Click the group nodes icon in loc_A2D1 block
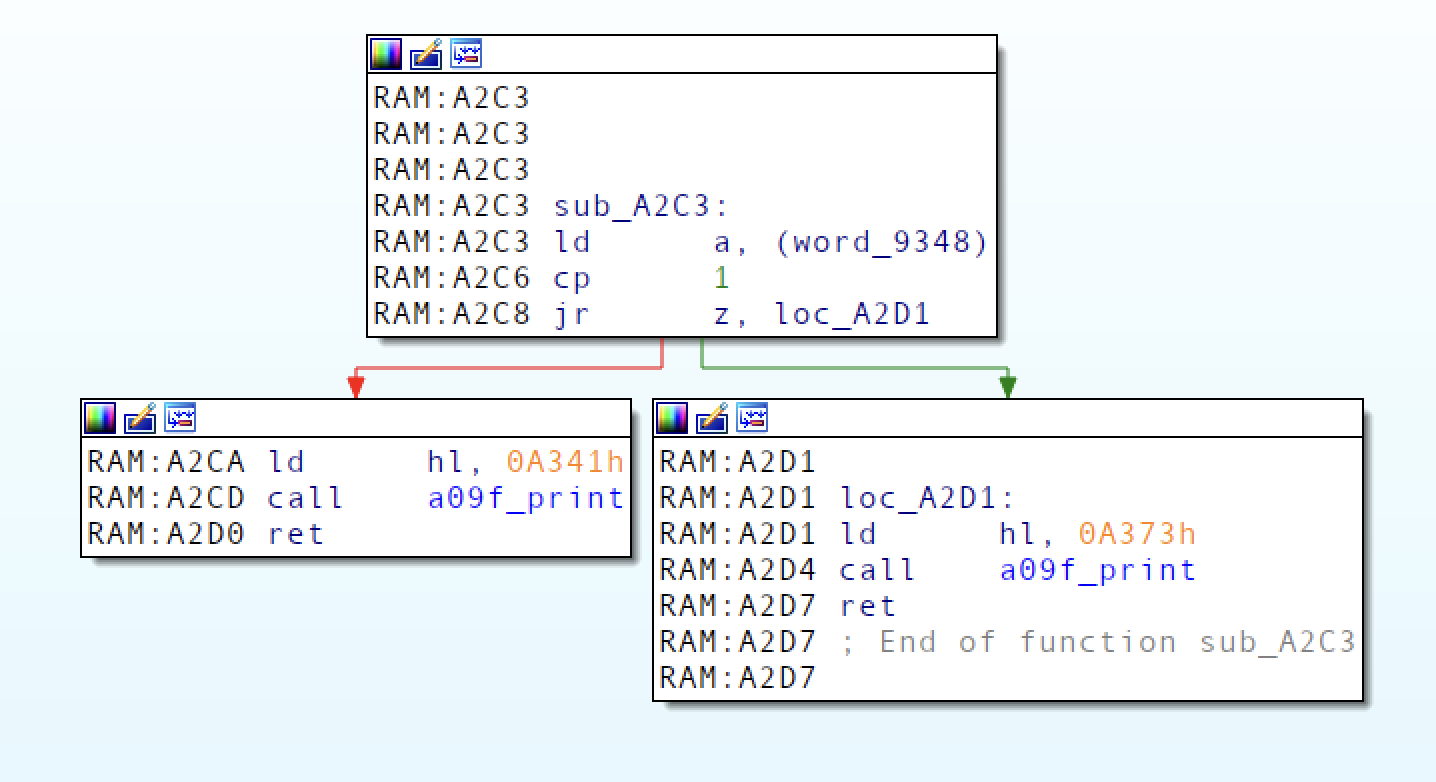This screenshot has width=1436, height=782. click(x=752, y=418)
